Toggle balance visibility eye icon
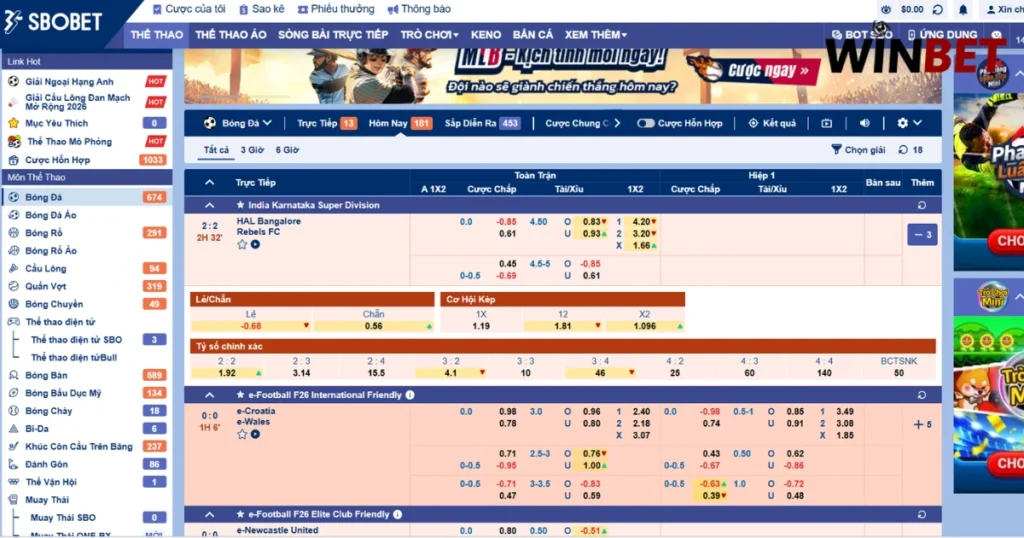The width and height of the screenshot is (1024, 538). coord(886,10)
